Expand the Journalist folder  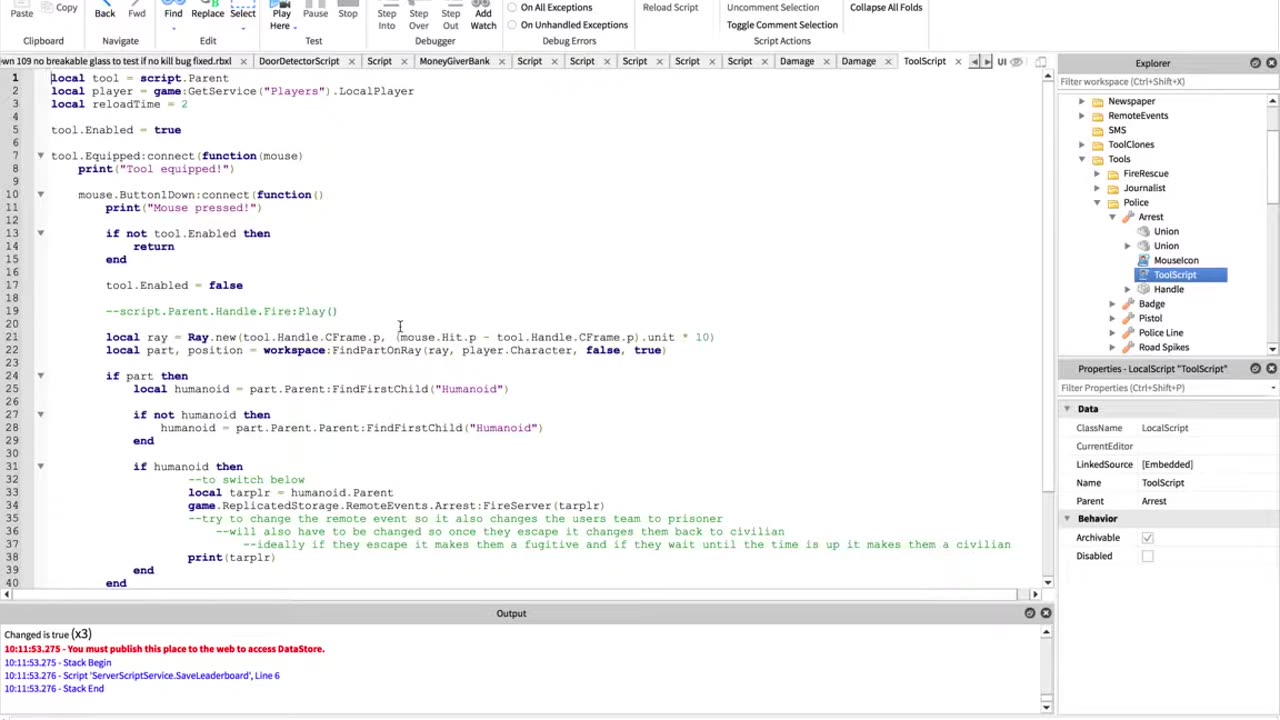[1097, 188]
